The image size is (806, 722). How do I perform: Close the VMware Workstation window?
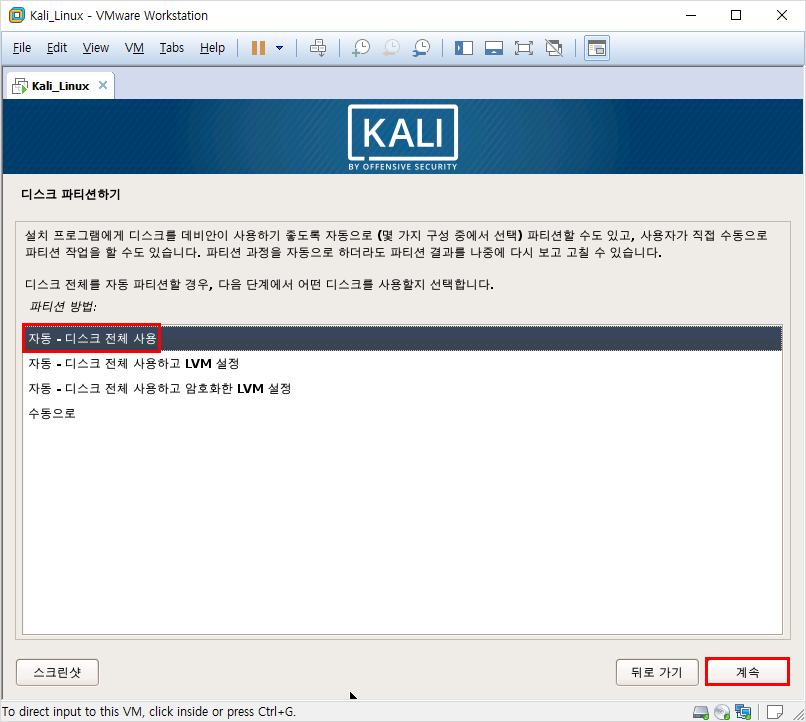point(782,15)
